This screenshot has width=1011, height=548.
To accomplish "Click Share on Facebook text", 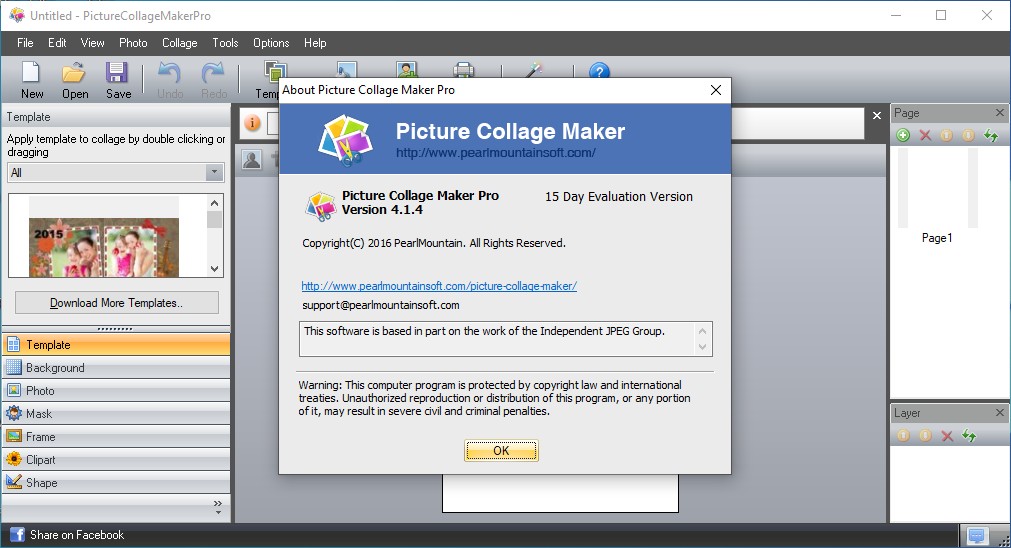I will 77,535.
